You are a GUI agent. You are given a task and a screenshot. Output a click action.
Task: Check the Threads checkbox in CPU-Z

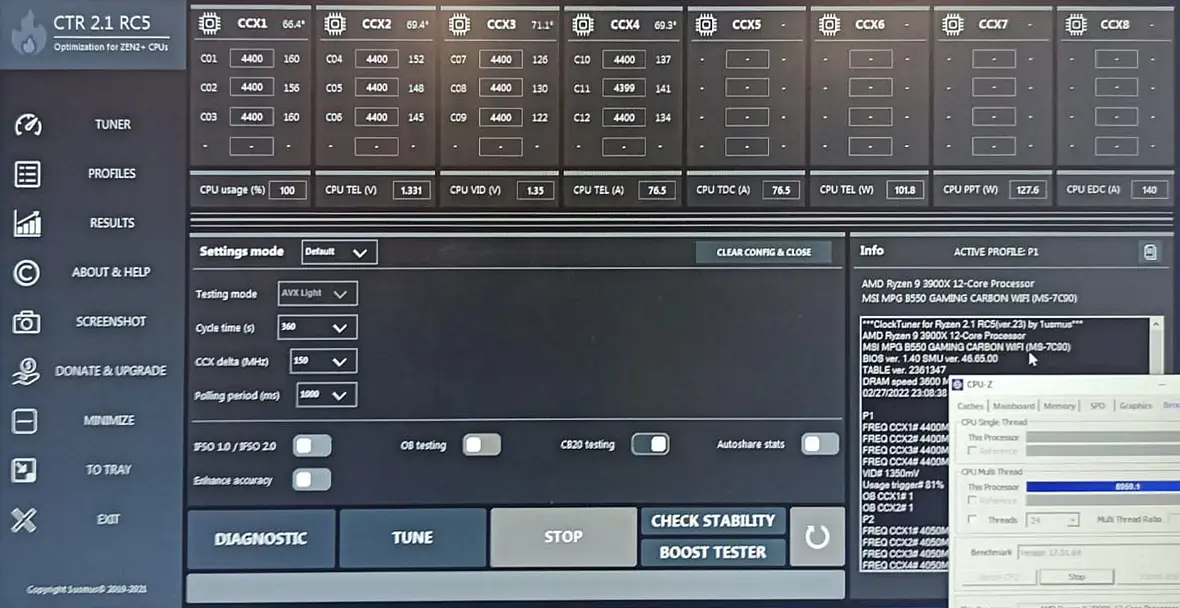973,520
